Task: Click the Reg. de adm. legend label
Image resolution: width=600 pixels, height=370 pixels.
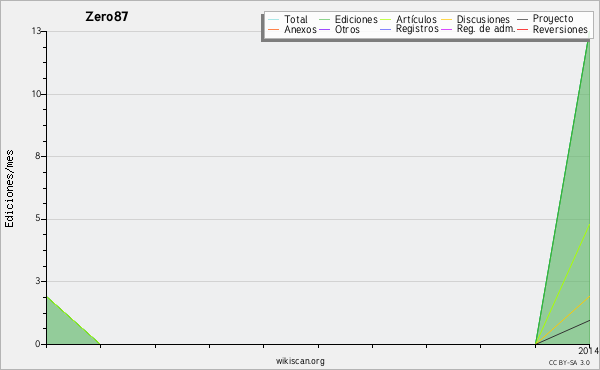Action: tap(486, 29)
